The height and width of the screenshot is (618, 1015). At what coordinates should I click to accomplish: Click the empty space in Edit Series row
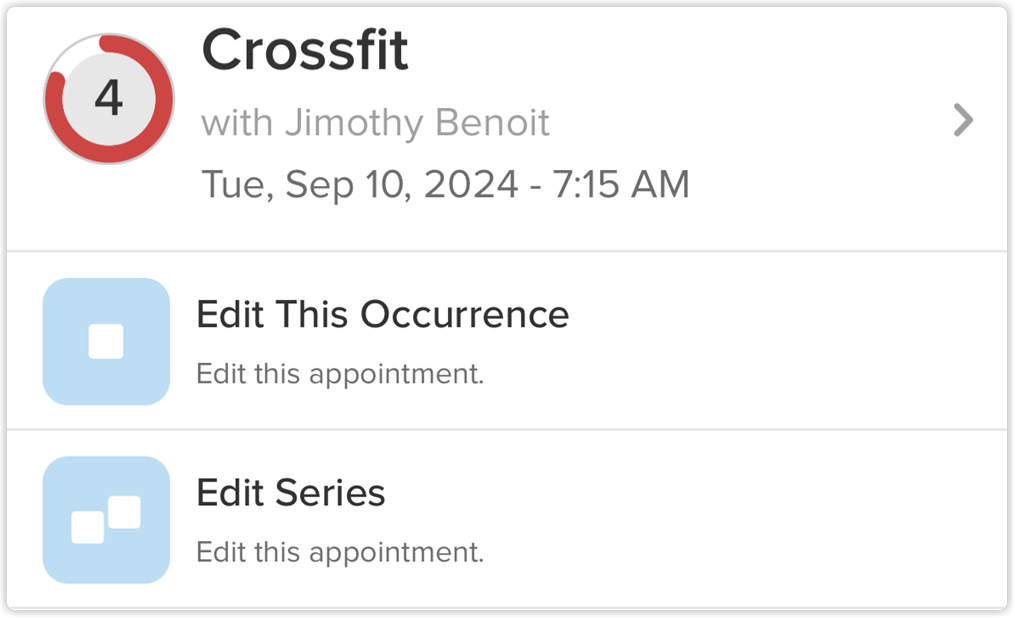tap(744, 520)
